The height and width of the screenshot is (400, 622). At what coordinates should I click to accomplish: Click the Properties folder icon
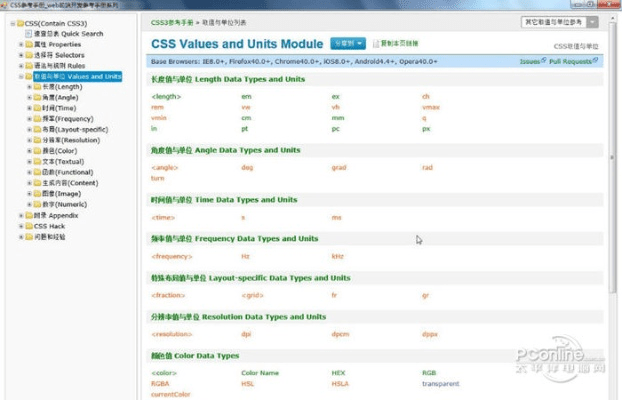27,44
